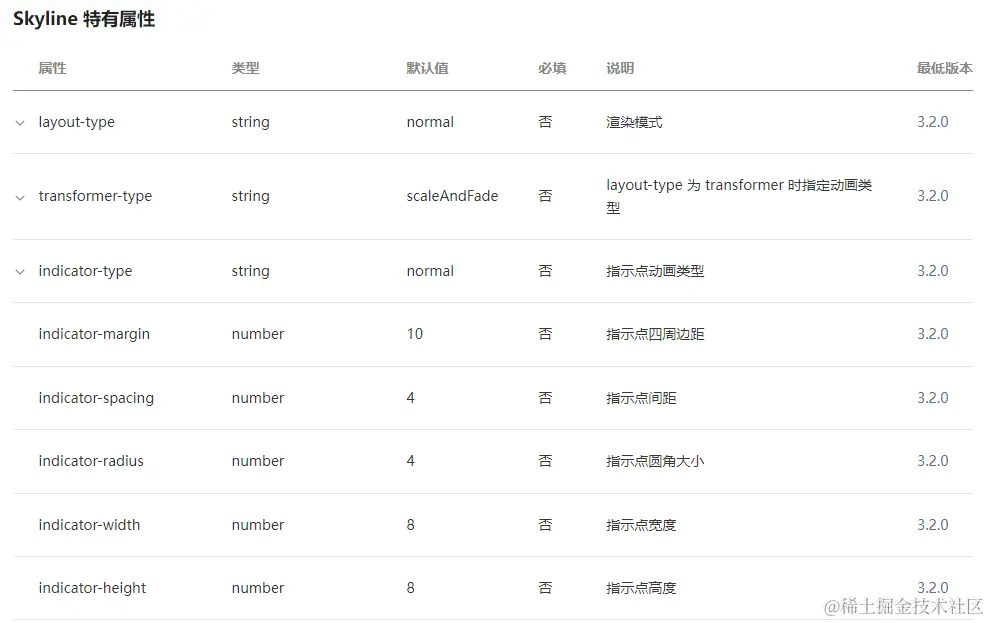Click the 最低版本 column header
Image resolution: width=990 pixels, height=623 pixels.
945,68
